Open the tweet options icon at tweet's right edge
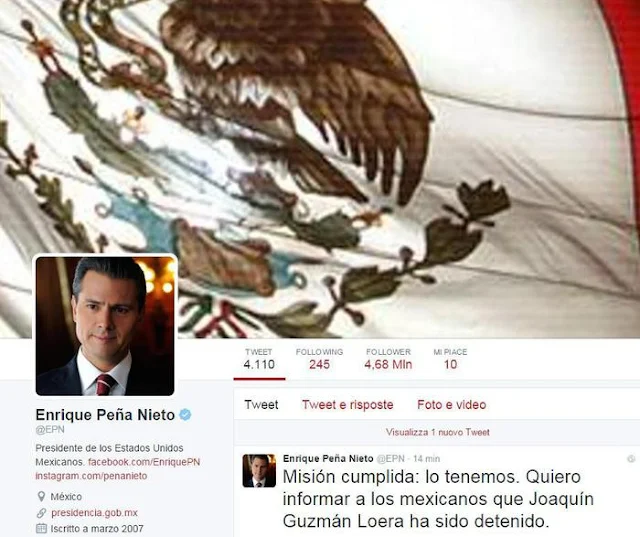640x537 pixels. click(x=631, y=459)
